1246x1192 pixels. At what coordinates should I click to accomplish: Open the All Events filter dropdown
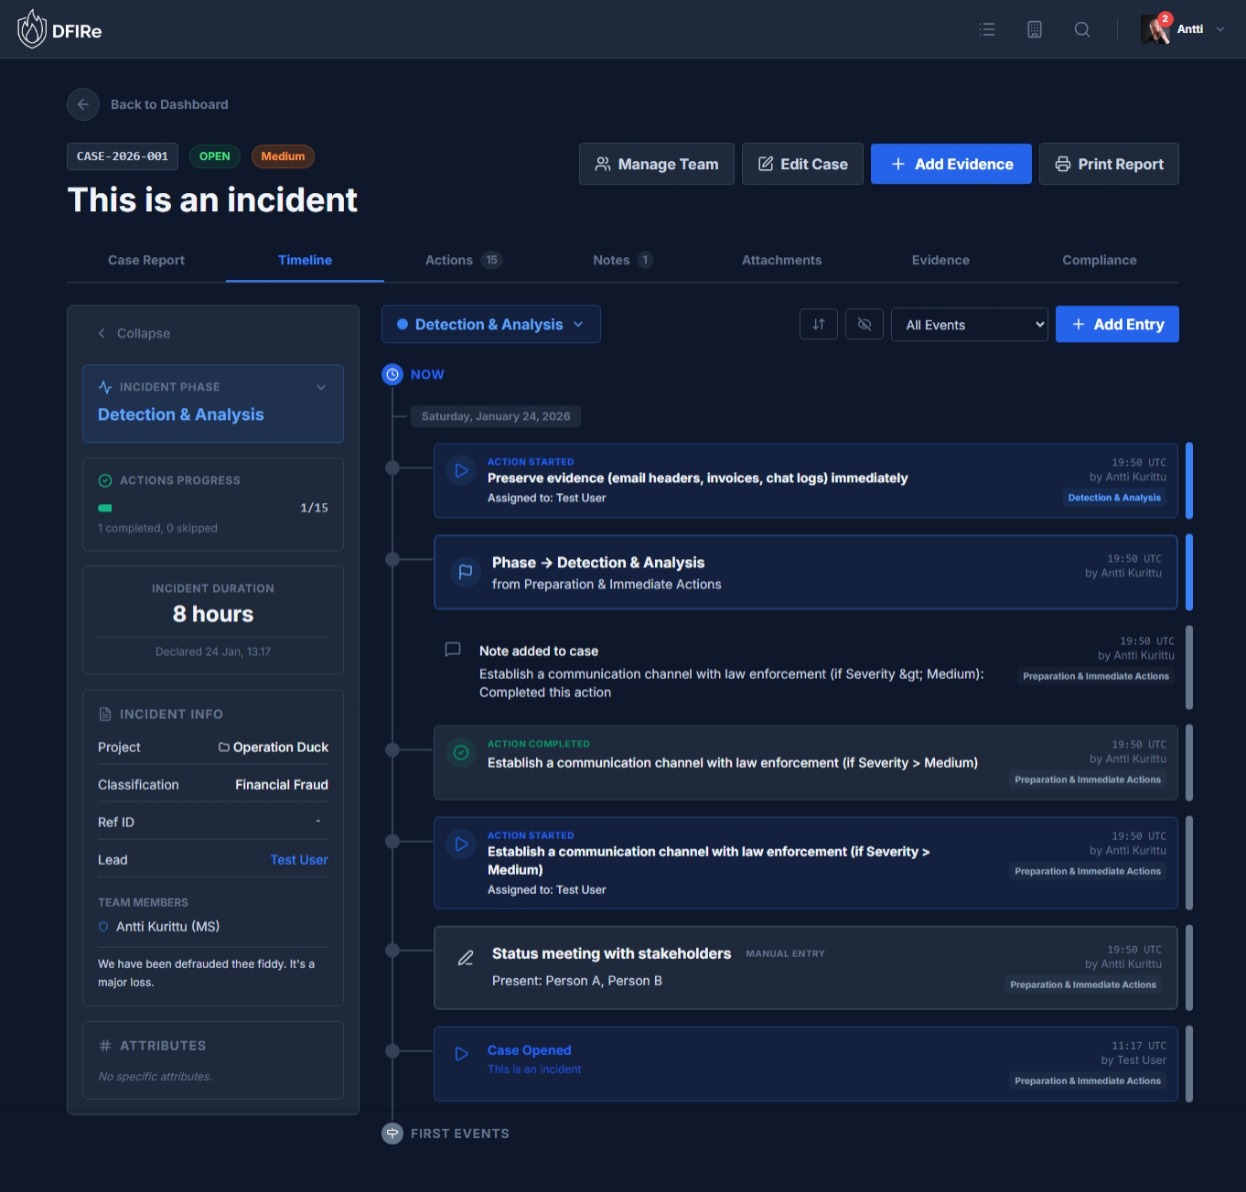(968, 324)
